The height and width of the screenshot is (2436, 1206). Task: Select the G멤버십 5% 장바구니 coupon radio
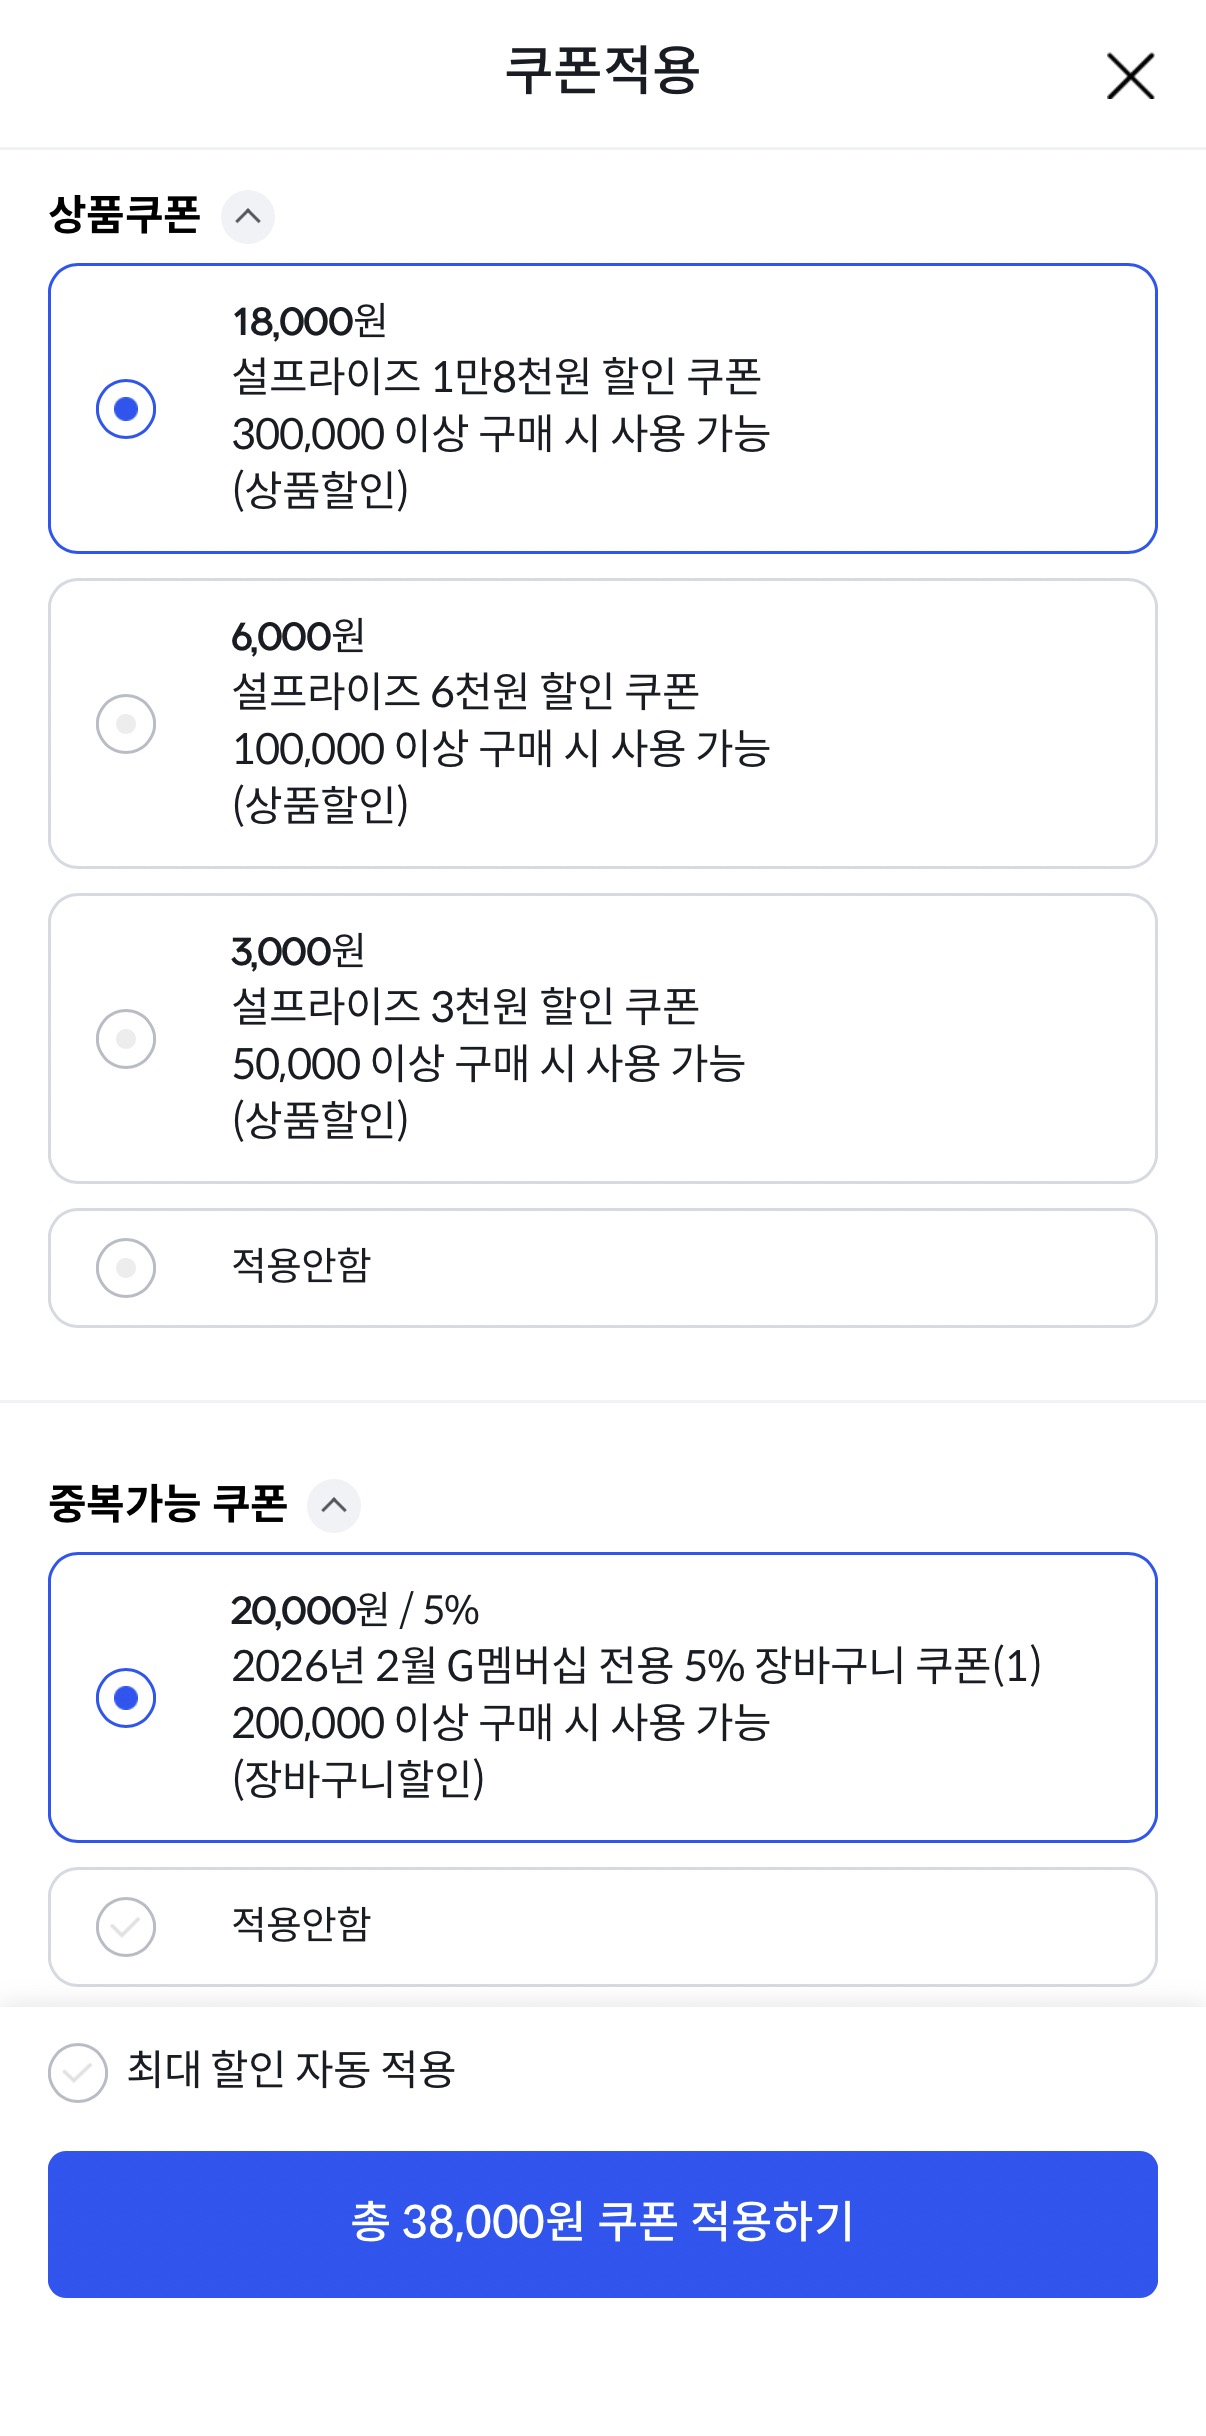point(126,1697)
